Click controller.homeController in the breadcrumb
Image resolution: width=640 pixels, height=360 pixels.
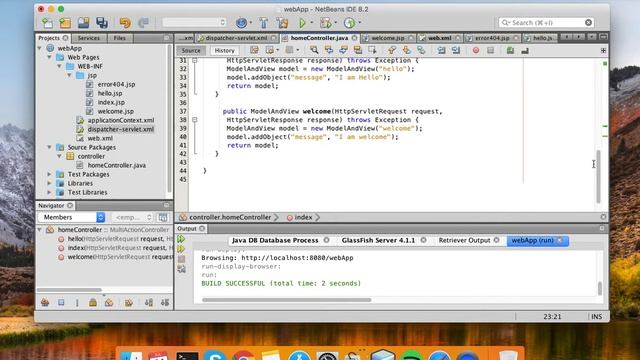pos(230,218)
